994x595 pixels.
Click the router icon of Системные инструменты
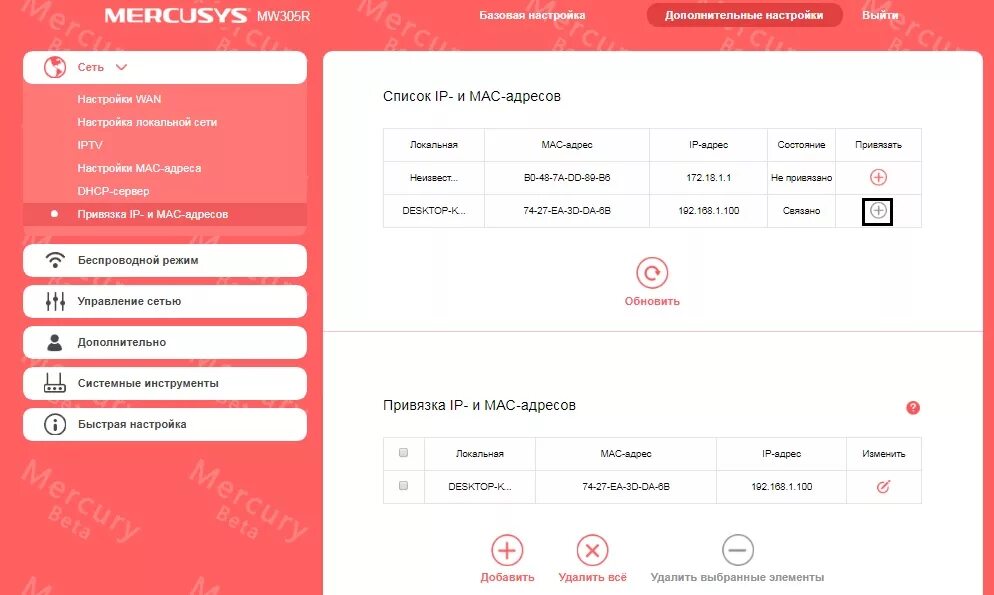[x=55, y=383]
